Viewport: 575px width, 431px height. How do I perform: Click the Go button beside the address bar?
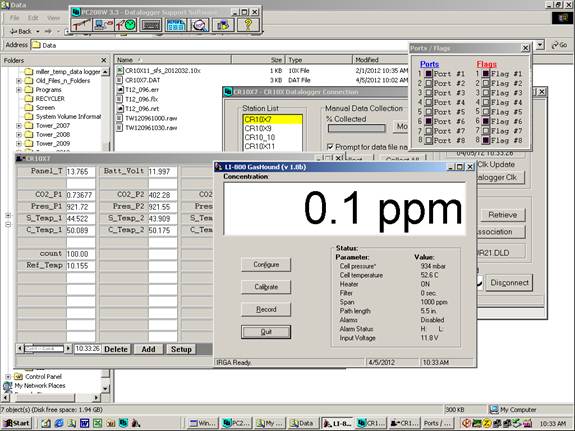(x=560, y=45)
